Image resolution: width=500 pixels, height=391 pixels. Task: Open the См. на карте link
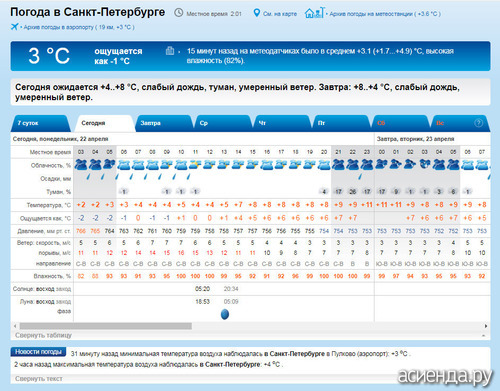(x=280, y=14)
